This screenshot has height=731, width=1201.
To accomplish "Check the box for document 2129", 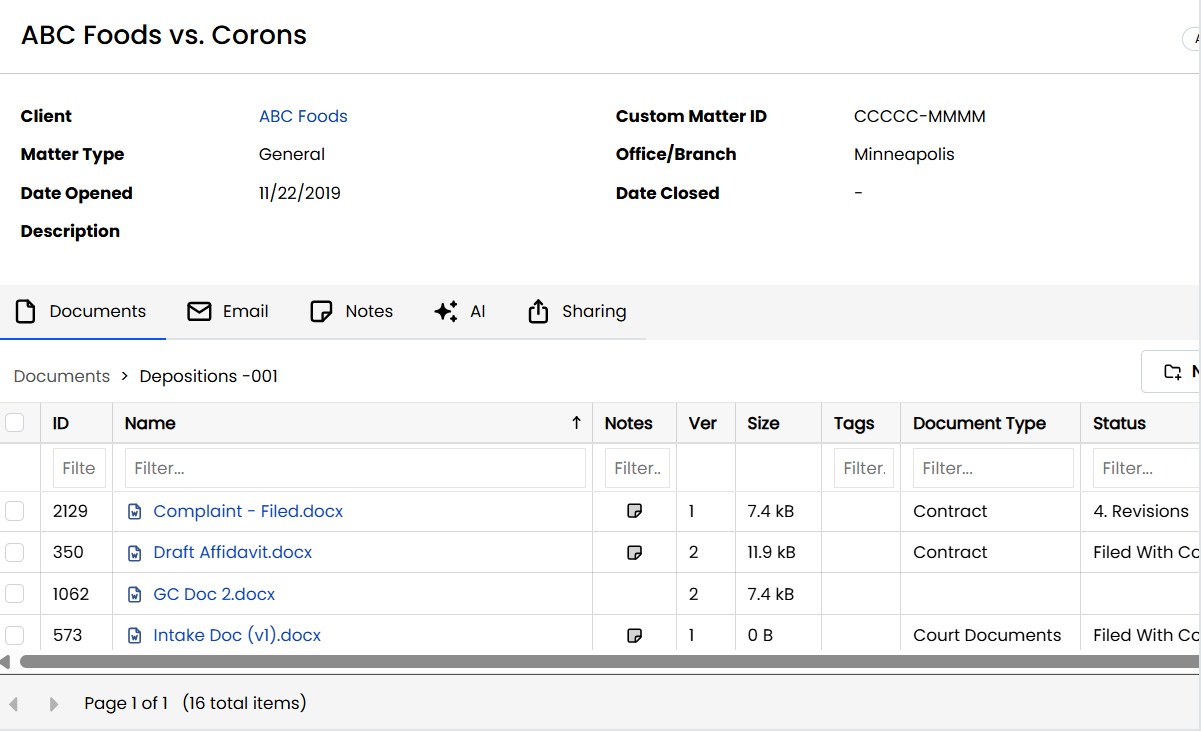I will [x=15, y=511].
